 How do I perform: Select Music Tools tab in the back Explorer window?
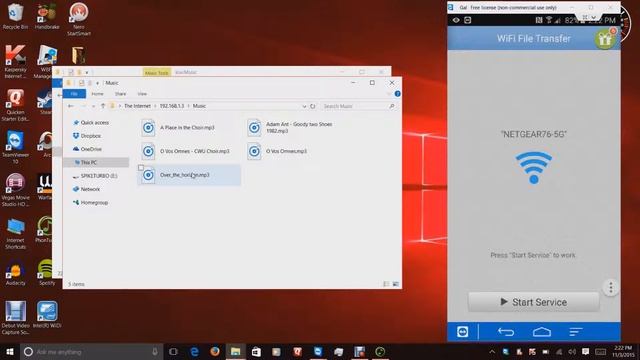[157, 72]
